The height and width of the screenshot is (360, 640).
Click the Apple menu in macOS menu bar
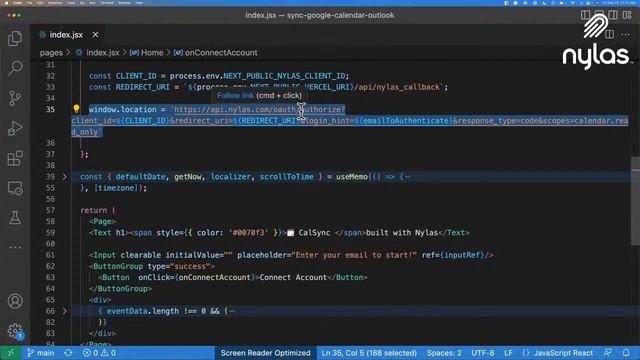point(6,3)
